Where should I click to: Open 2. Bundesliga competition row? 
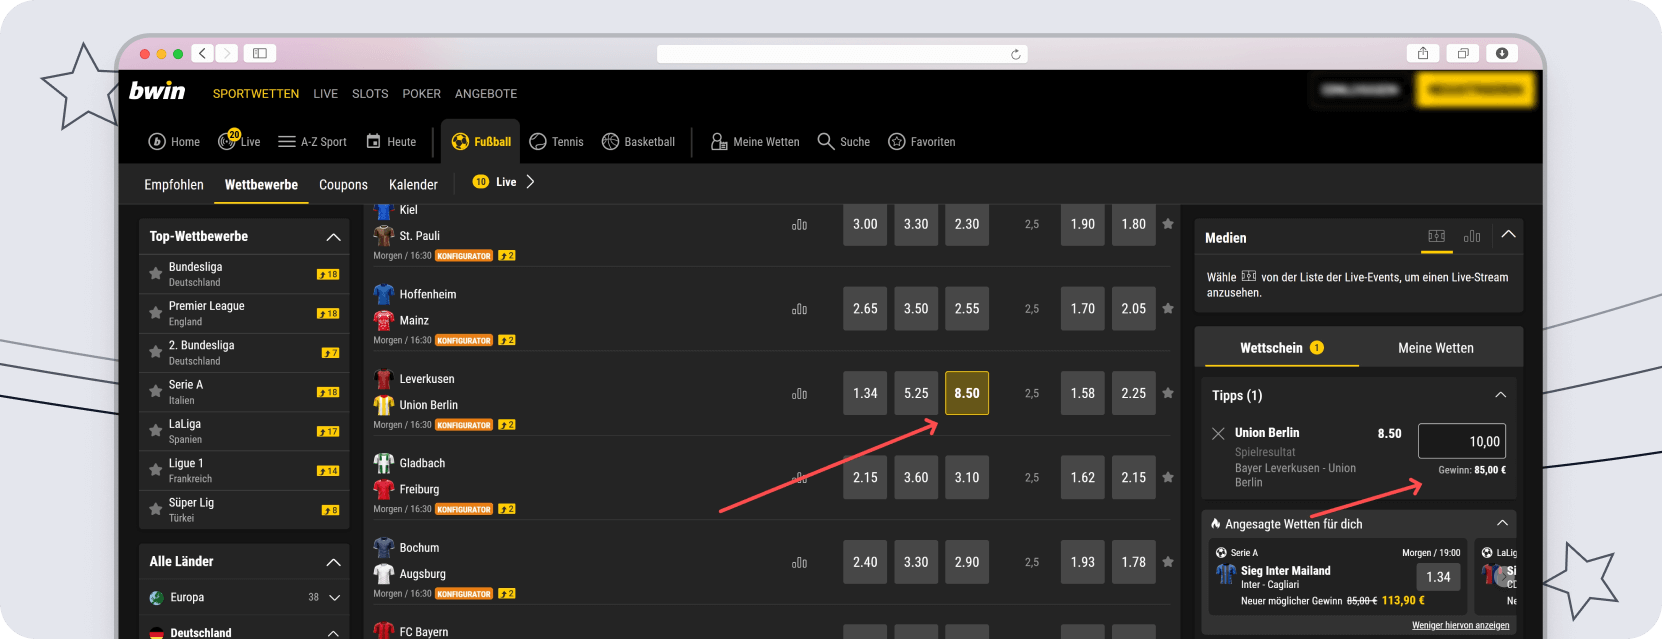244,353
